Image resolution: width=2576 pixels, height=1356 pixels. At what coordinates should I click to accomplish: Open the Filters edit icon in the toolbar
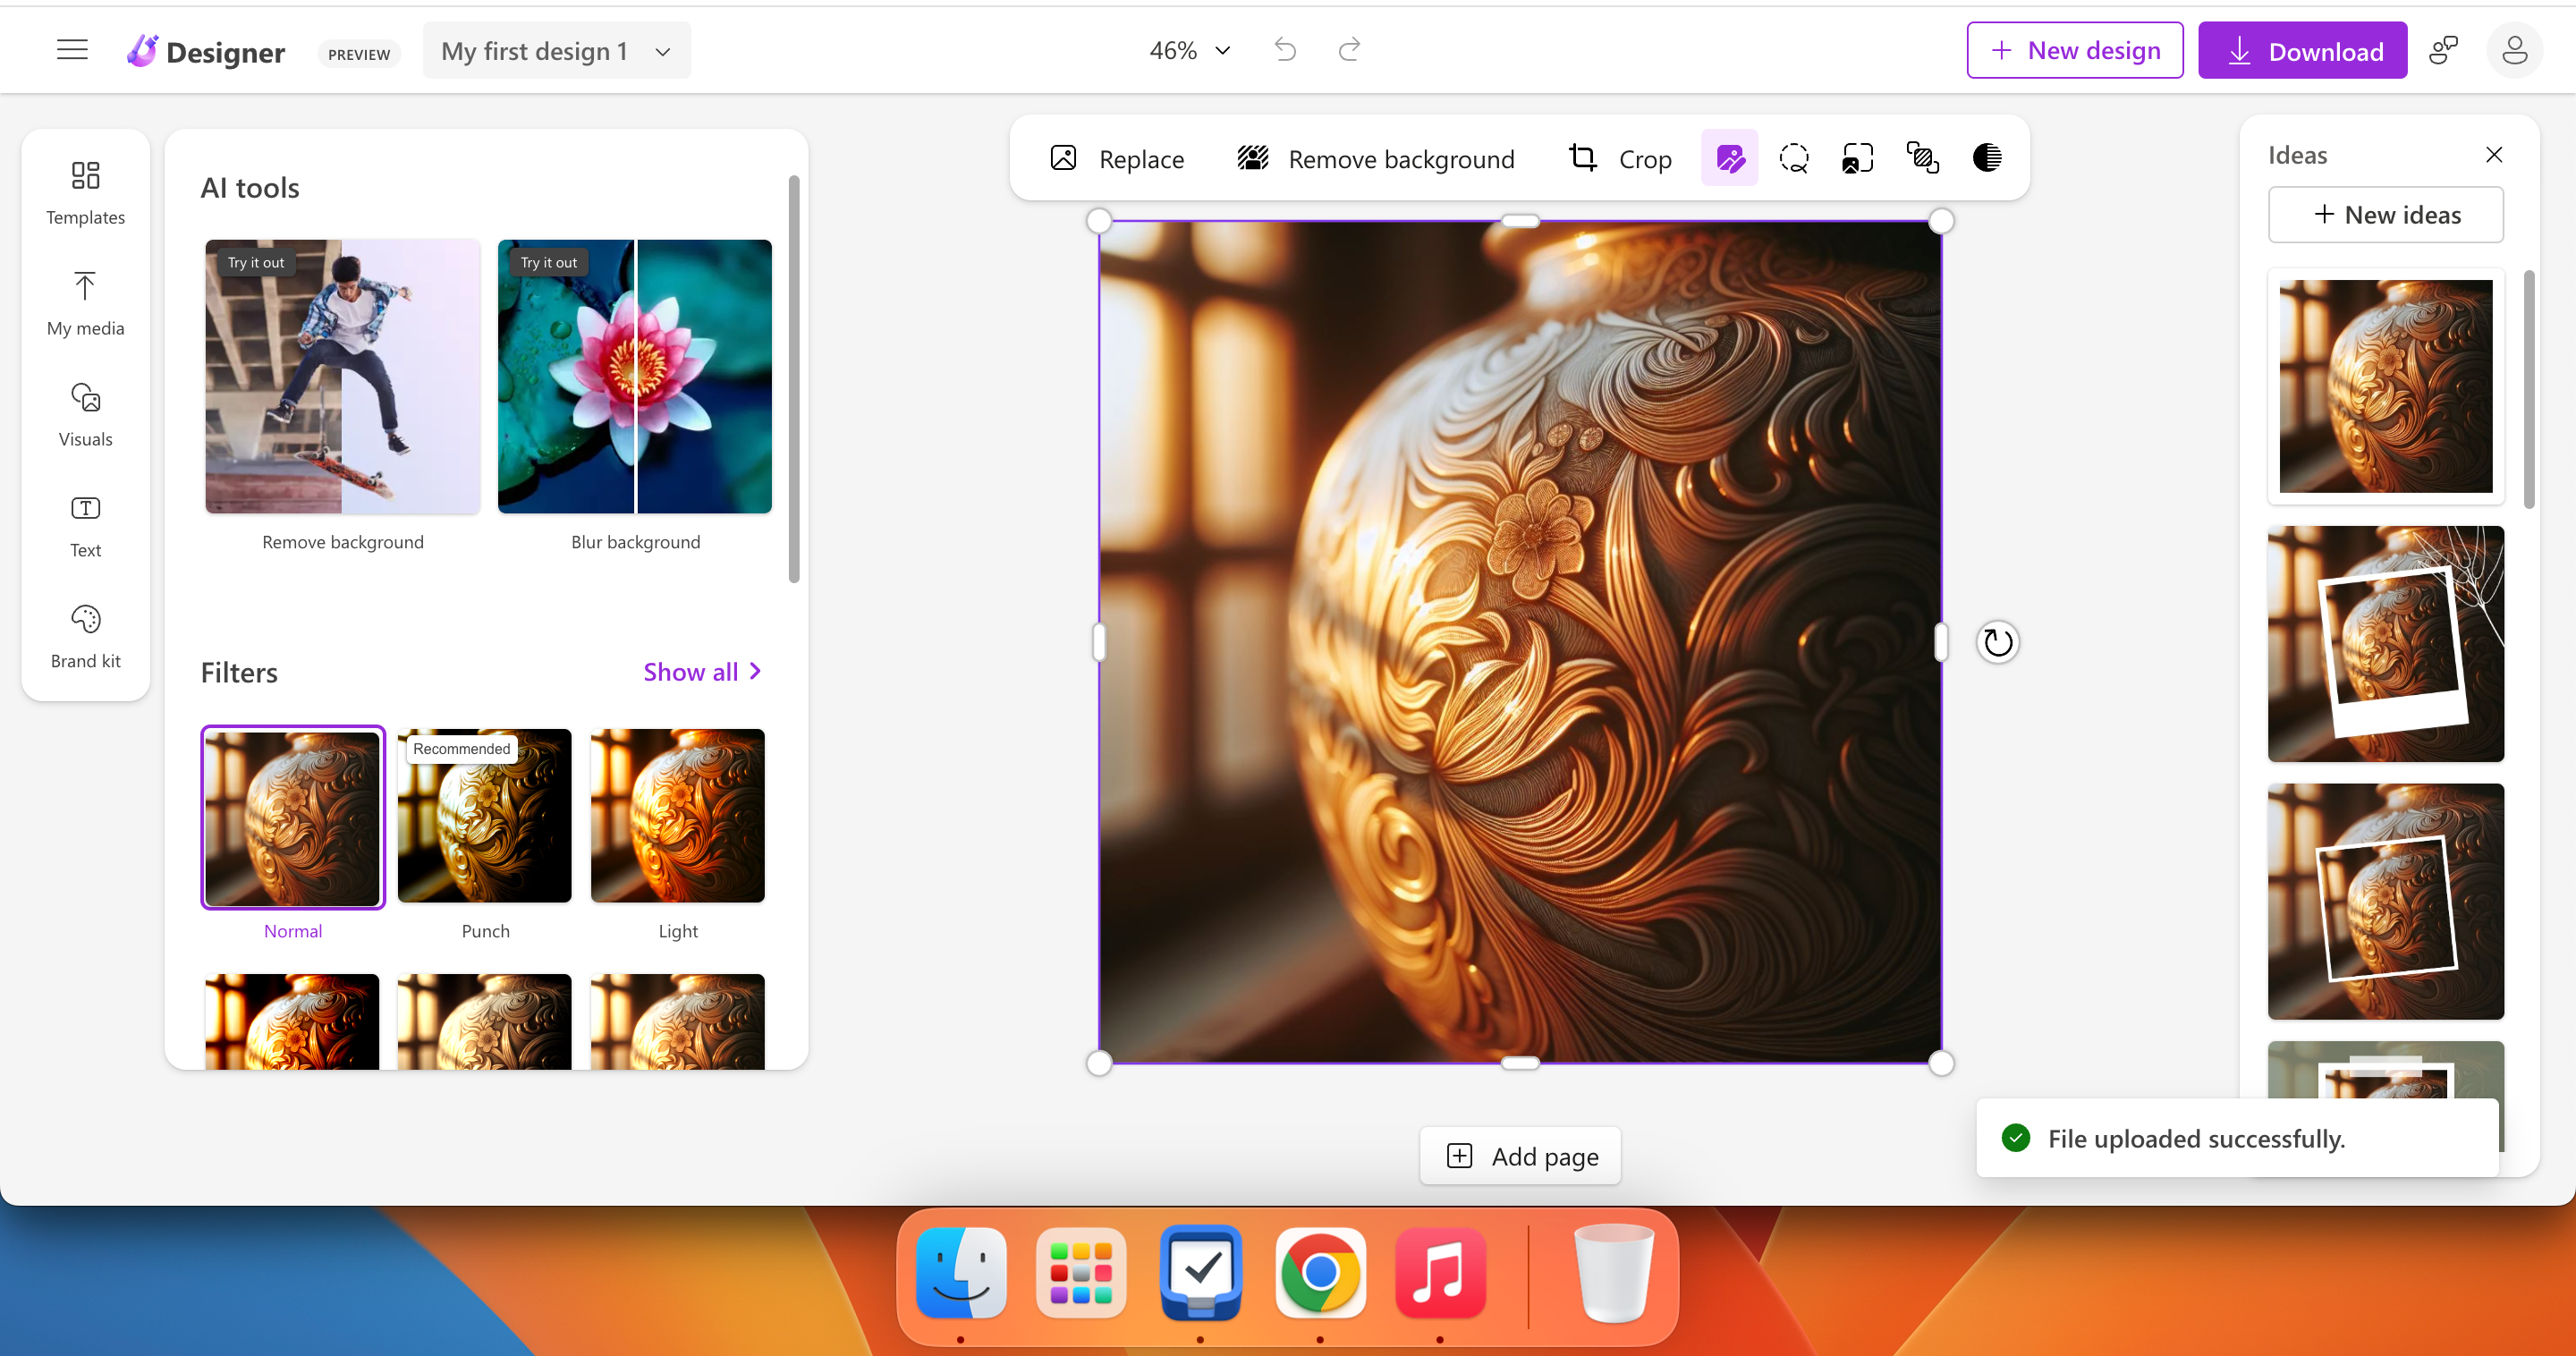click(1729, 158)
